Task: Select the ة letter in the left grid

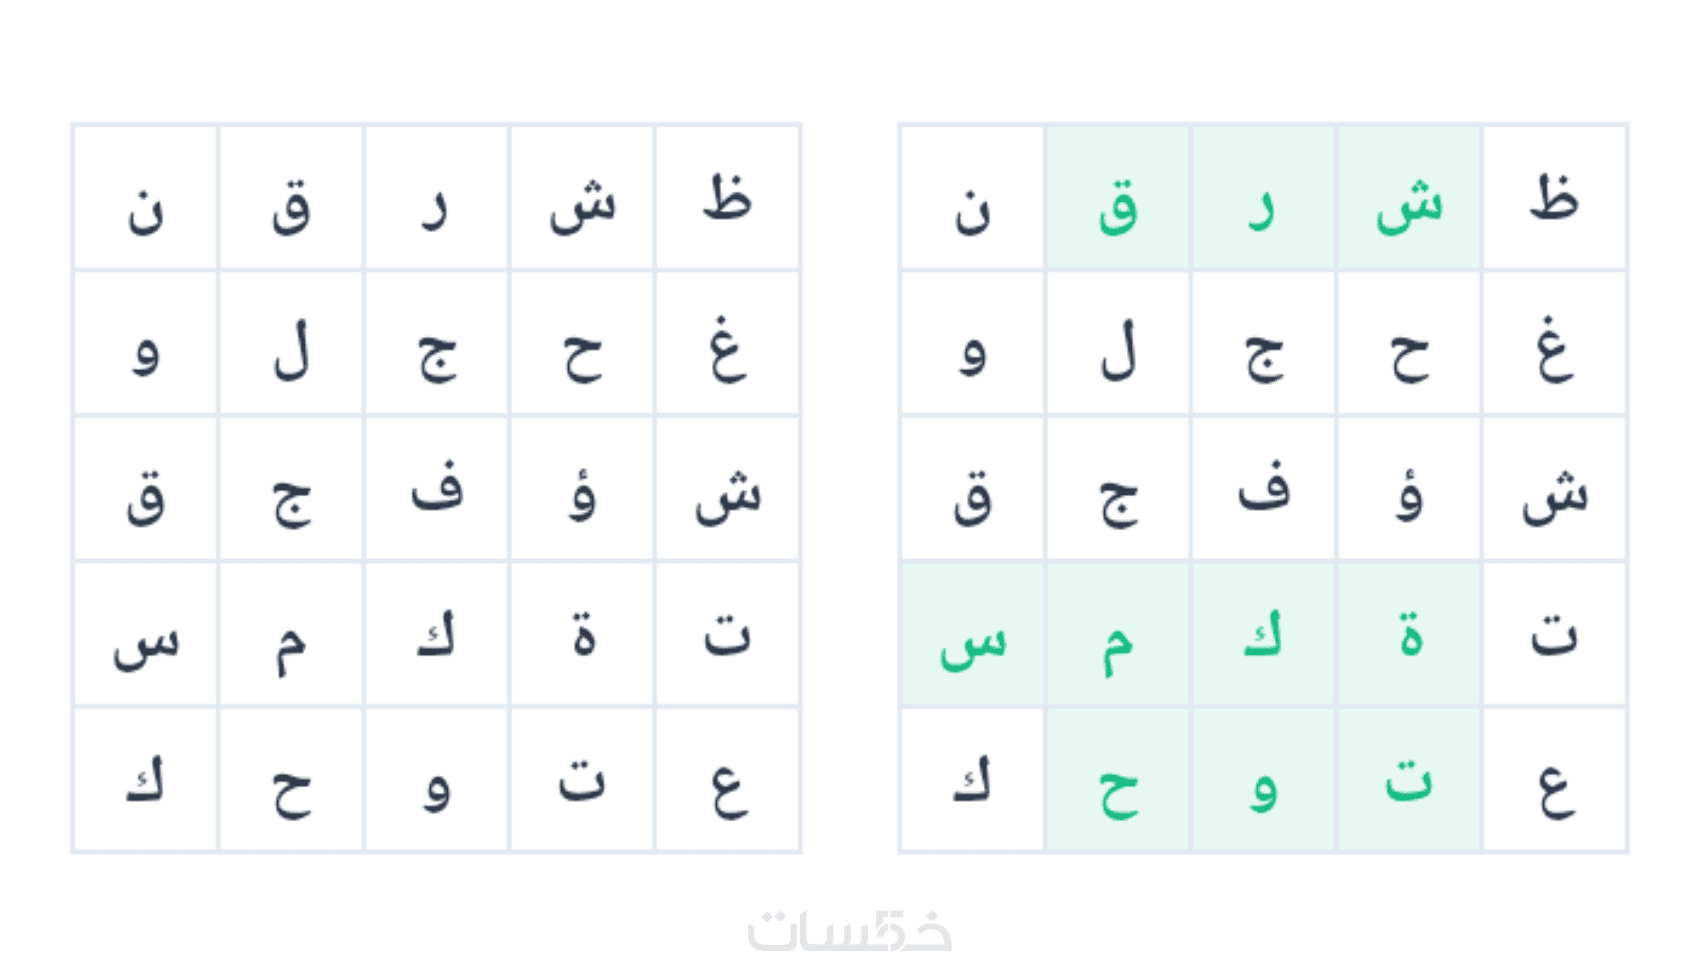Action: [582, 634]
